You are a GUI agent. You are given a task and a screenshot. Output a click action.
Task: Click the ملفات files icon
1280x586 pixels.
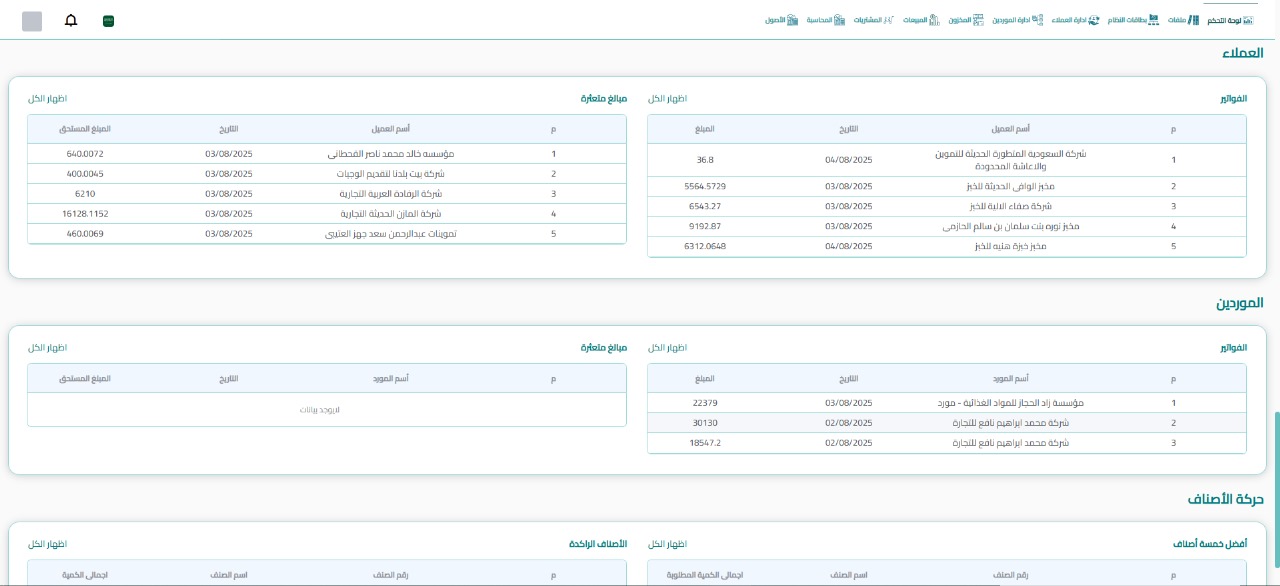pyautogui.click(x=1193, y=20)
